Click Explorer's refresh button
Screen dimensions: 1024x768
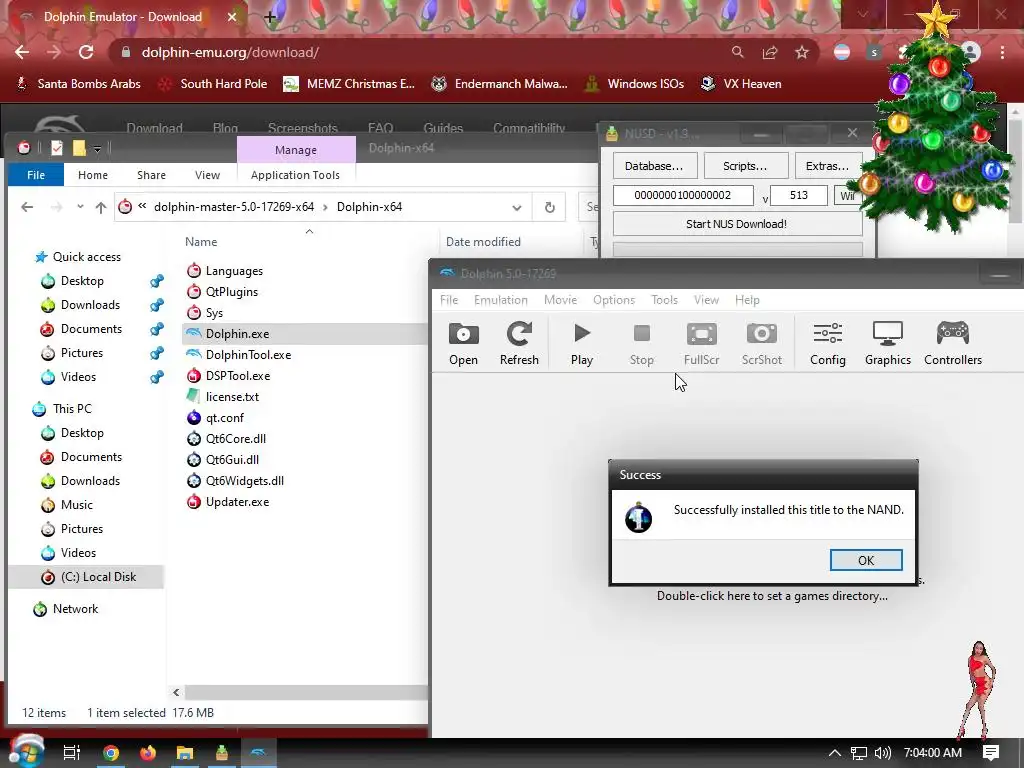pyautogui.click(x=549, y=208)
